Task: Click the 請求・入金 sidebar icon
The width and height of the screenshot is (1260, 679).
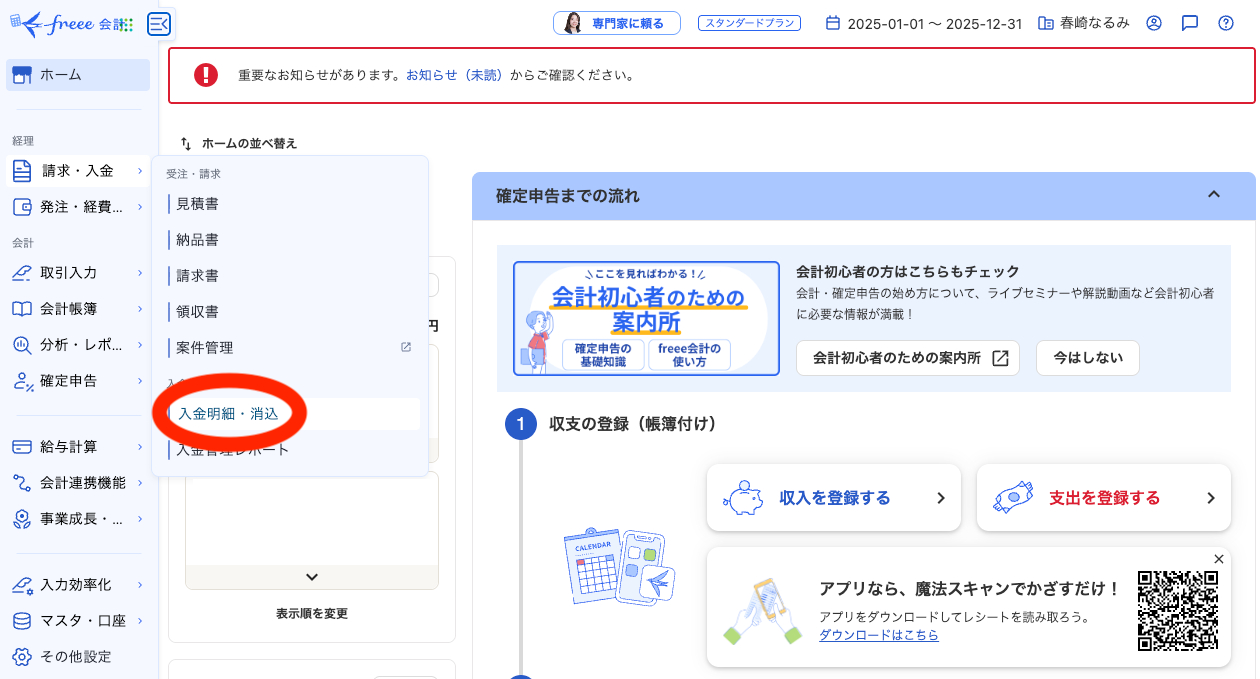Action: [x=22, y=170]
